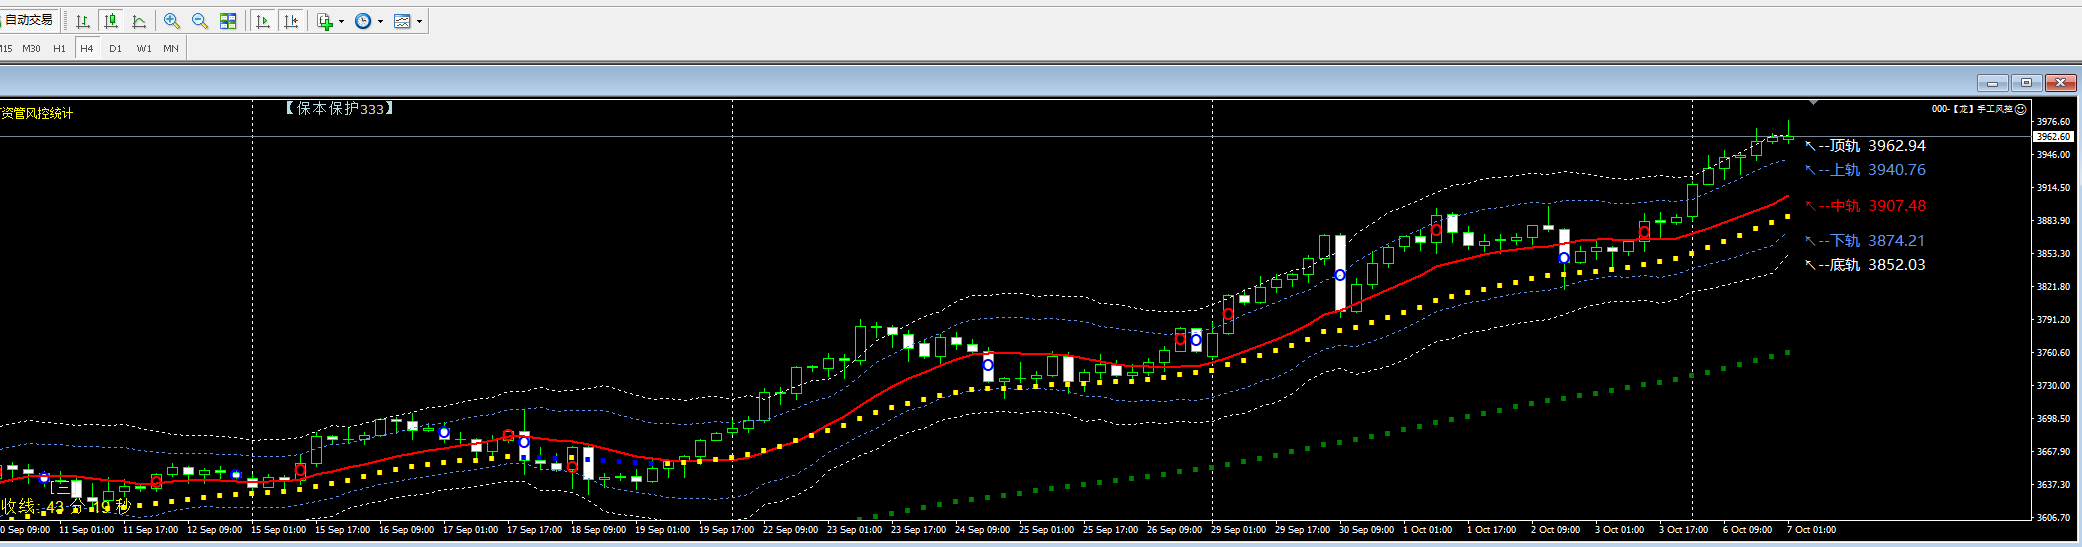The height and width of the screenshot is (547, 2082).
Task: Open the chart templates icon
Action: pos(402,21)
